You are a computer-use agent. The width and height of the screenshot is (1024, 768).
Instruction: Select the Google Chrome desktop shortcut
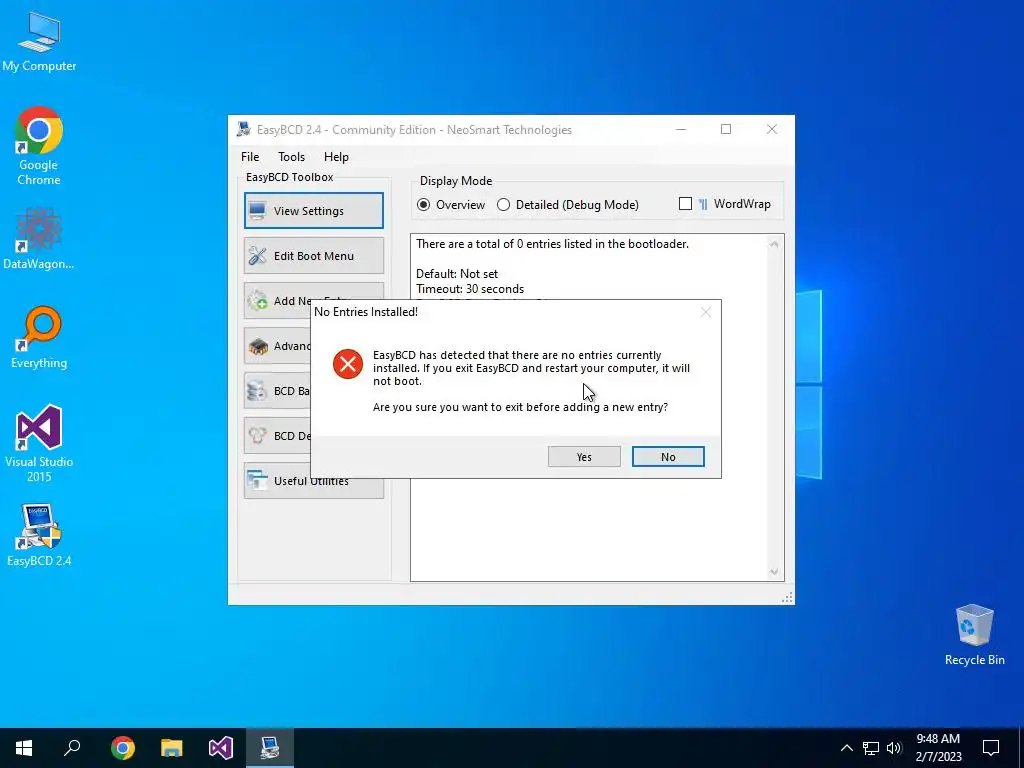click(x=39, y=146)
